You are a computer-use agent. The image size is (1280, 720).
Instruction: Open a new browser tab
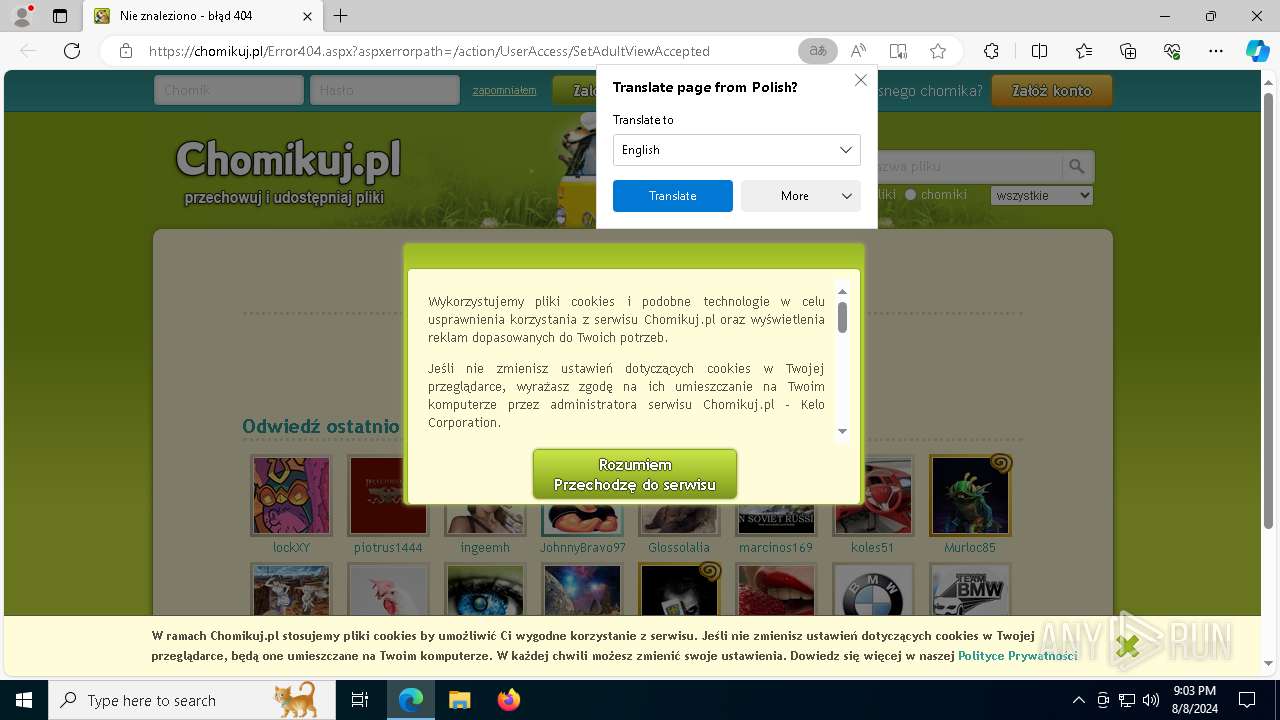(341, 16)
